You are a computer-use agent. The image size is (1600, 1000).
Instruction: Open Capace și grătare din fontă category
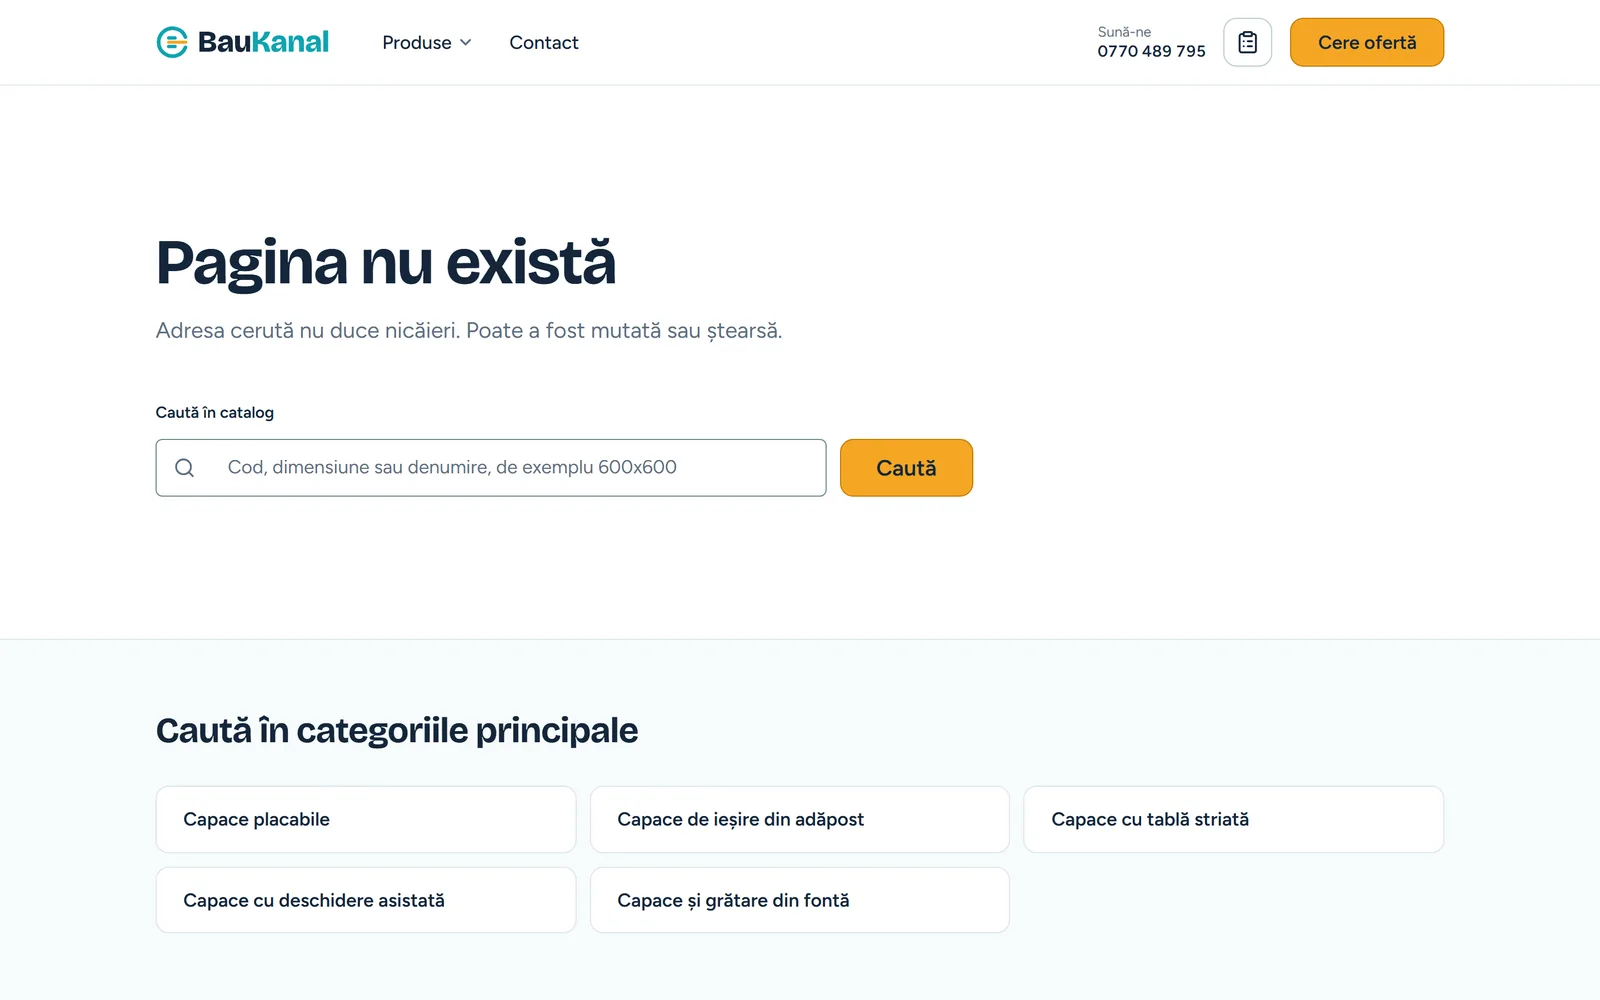point(800,900)
